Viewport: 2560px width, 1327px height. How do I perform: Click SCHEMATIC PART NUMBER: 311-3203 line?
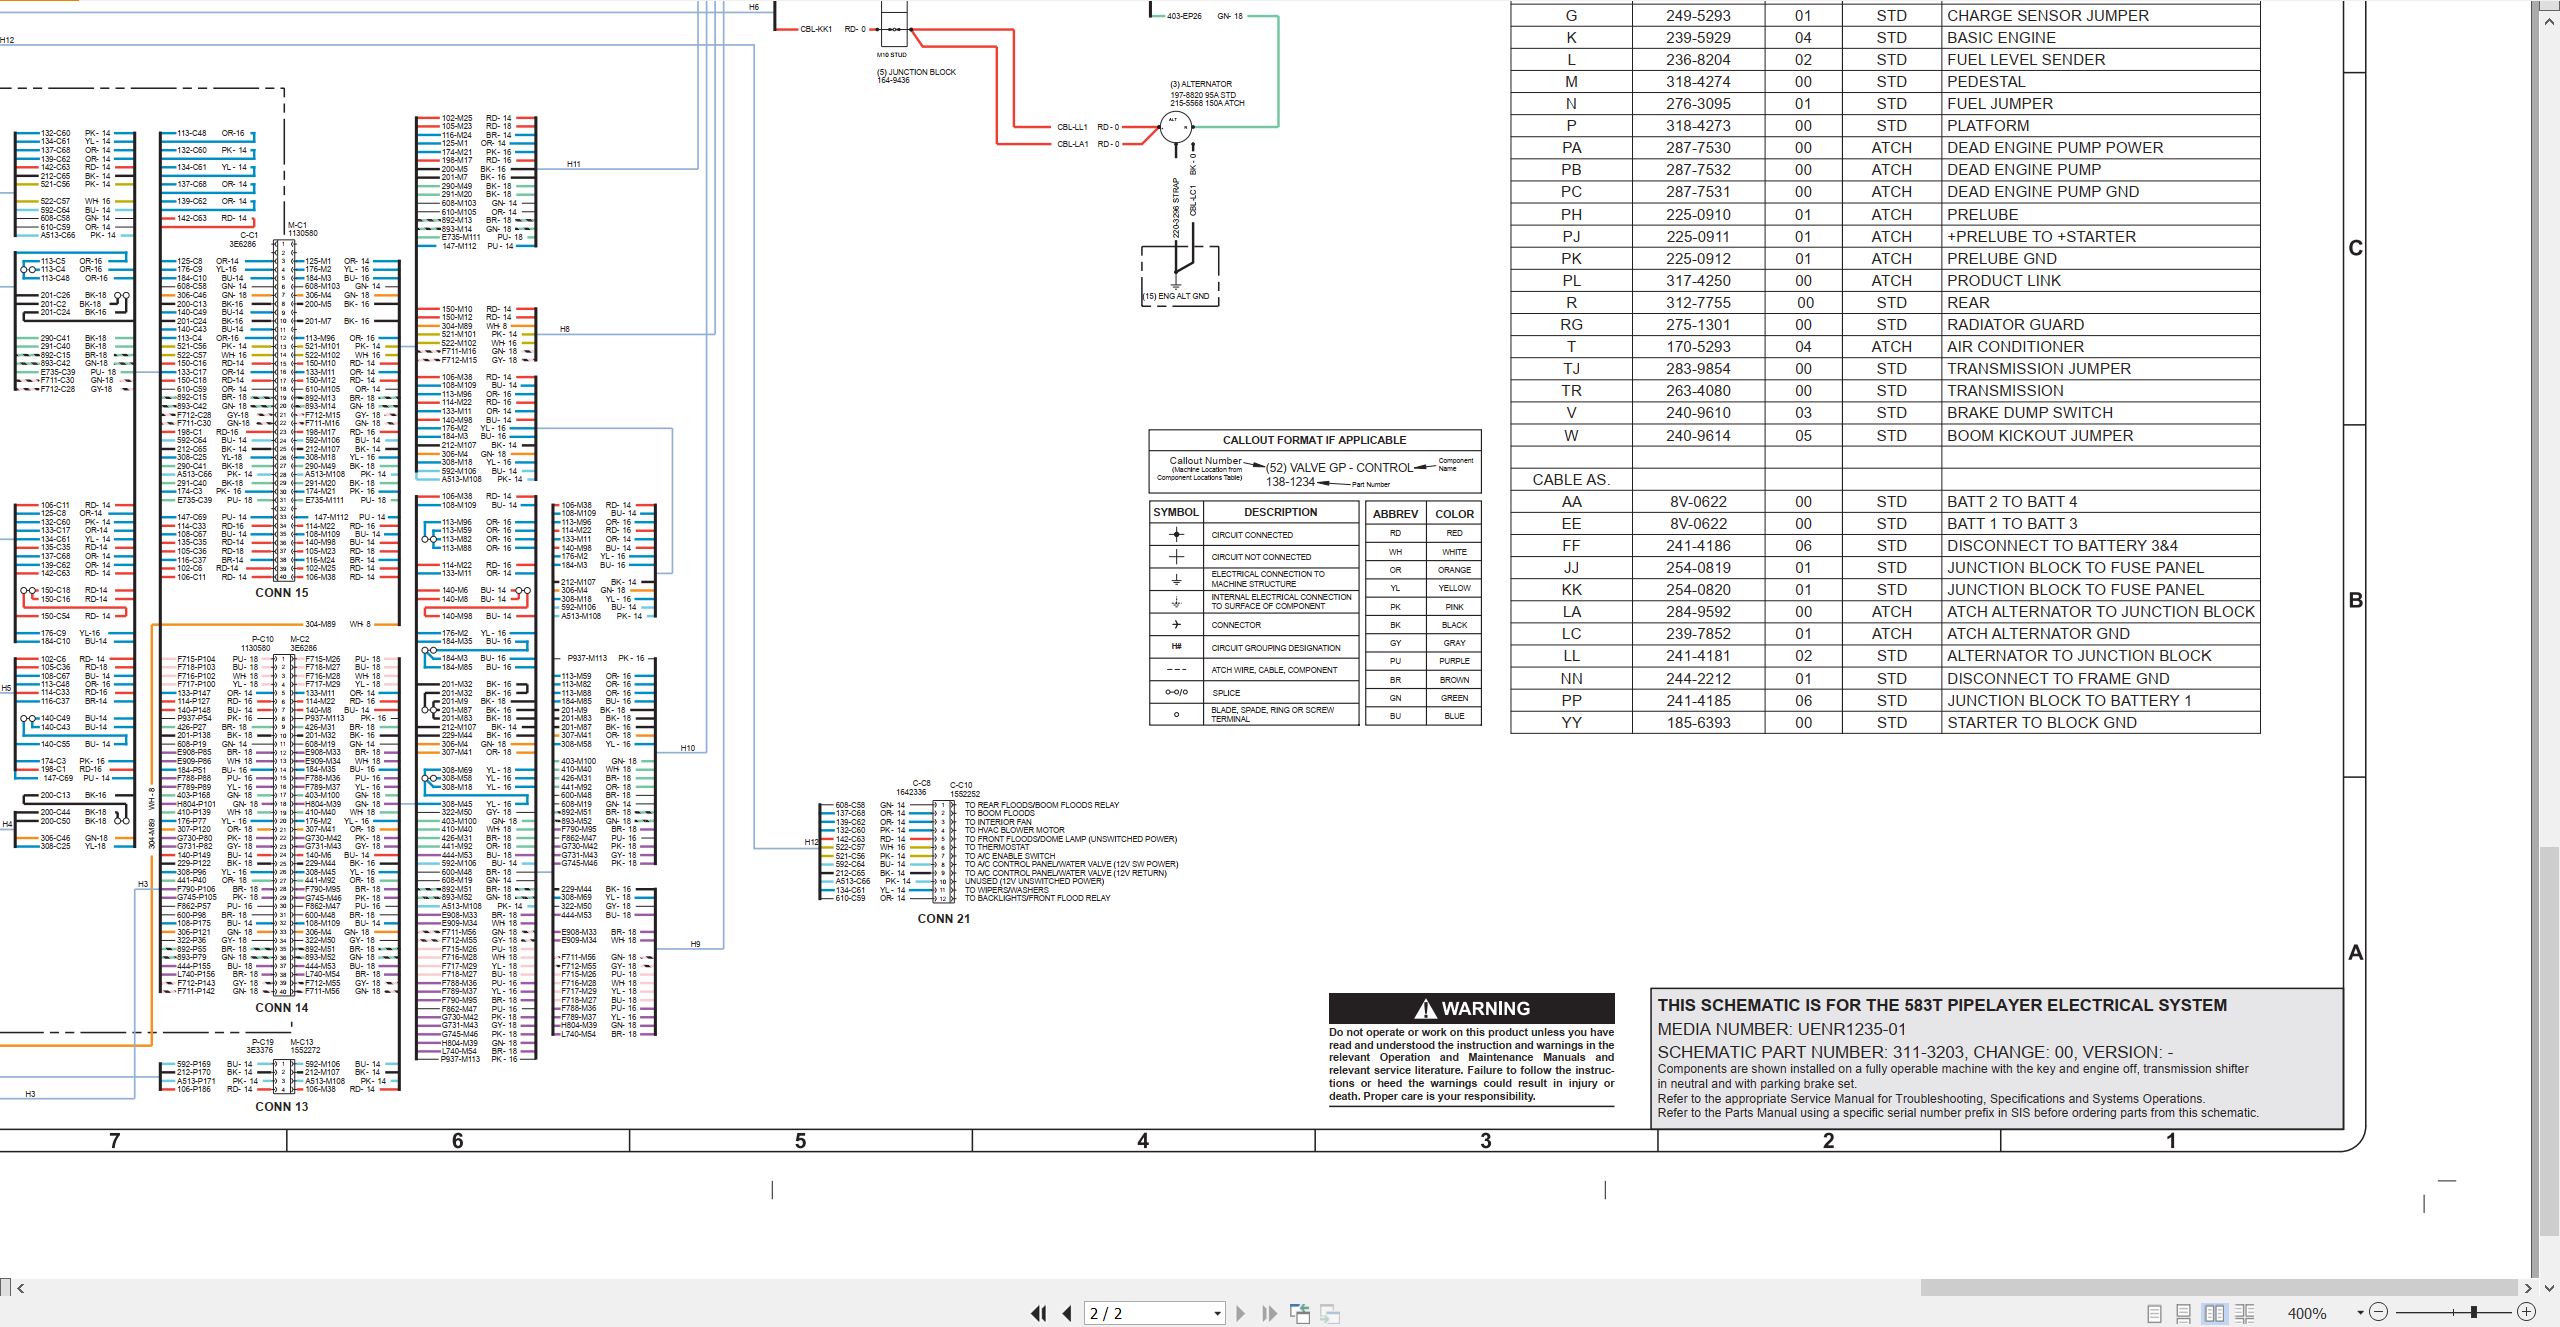[1915, 1052]
